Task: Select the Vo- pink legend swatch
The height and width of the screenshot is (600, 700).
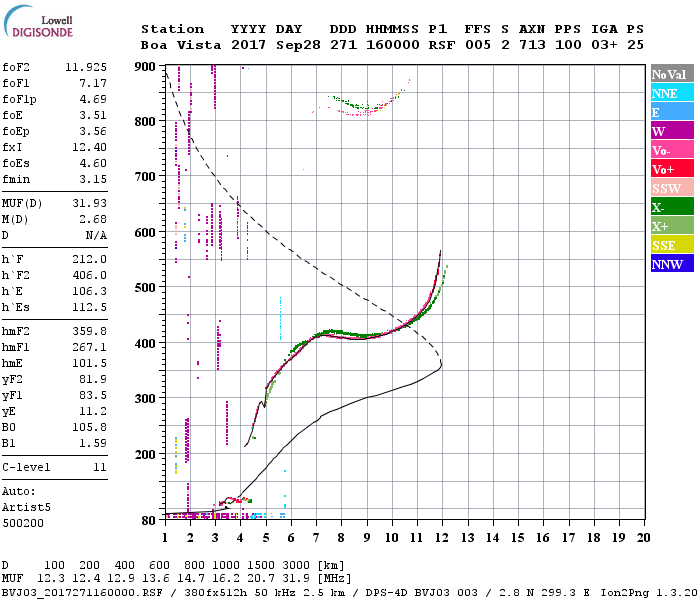Action: [x=672, y=150]
